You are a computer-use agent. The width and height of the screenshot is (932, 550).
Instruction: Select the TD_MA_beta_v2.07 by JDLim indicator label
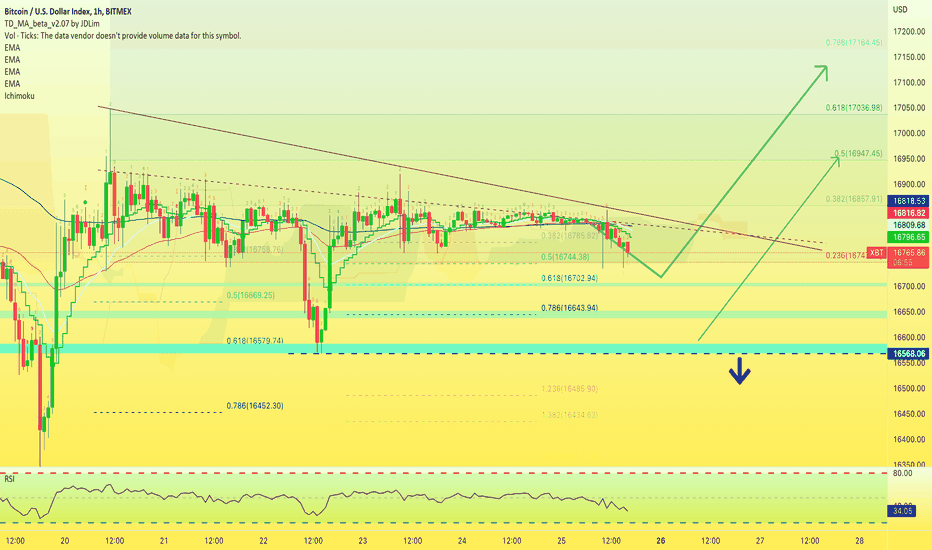click(52, 24)
